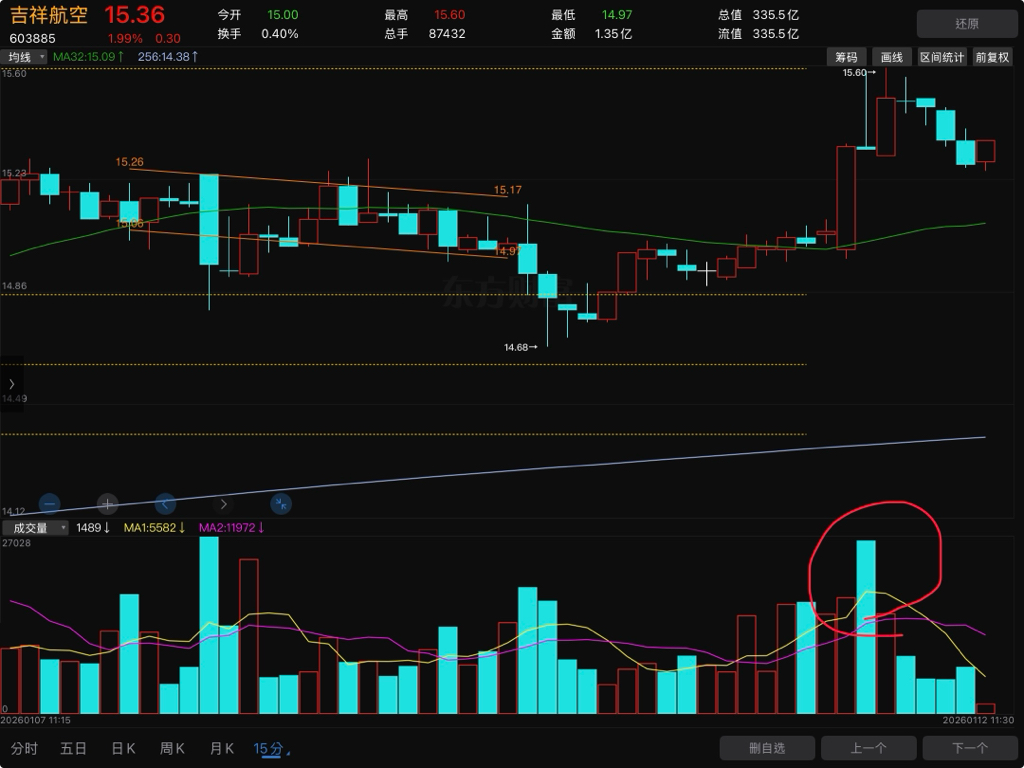Open 区间统计 range statistics
The height and width of the screenshot is (768, 1024).
(942, 57)
